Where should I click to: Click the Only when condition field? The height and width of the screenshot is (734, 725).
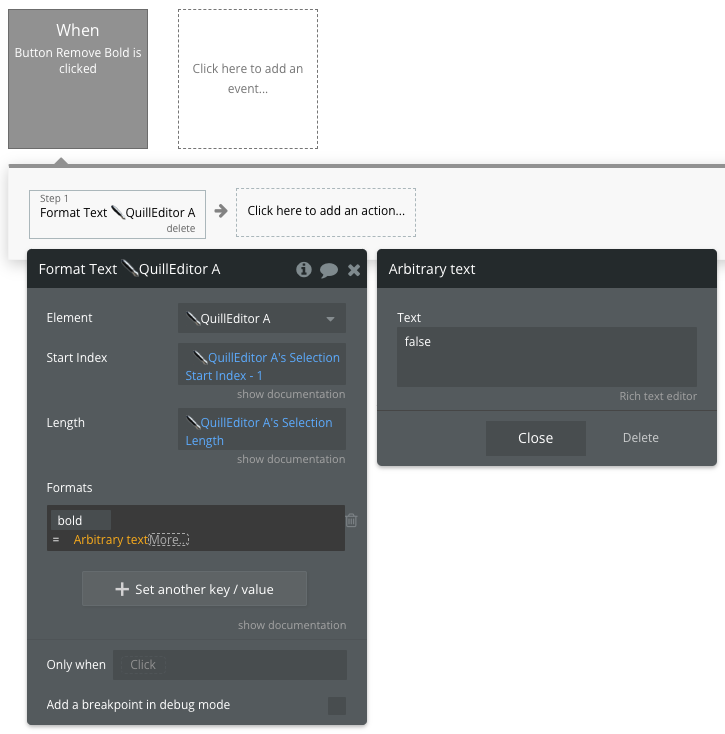[230, 665]
